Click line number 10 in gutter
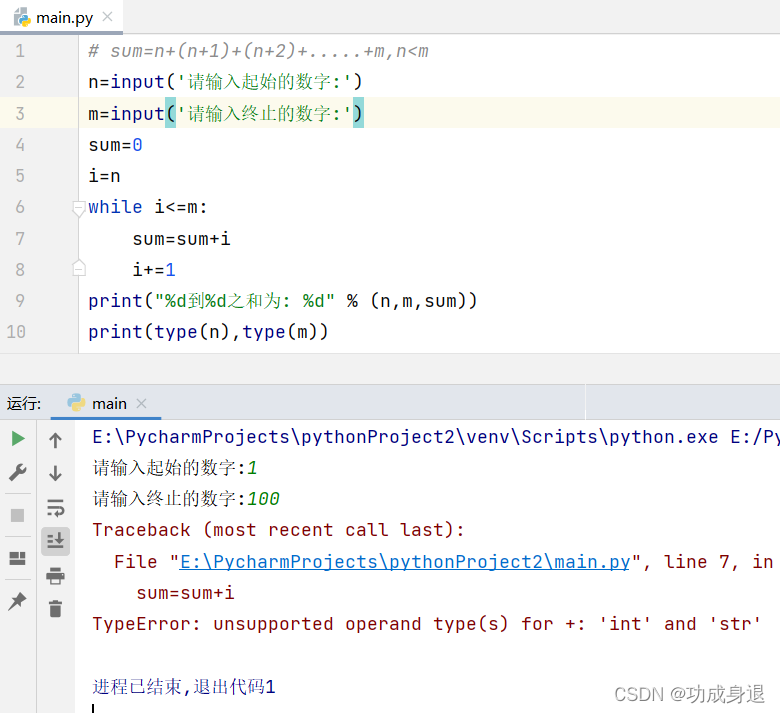 coord(16,332)
